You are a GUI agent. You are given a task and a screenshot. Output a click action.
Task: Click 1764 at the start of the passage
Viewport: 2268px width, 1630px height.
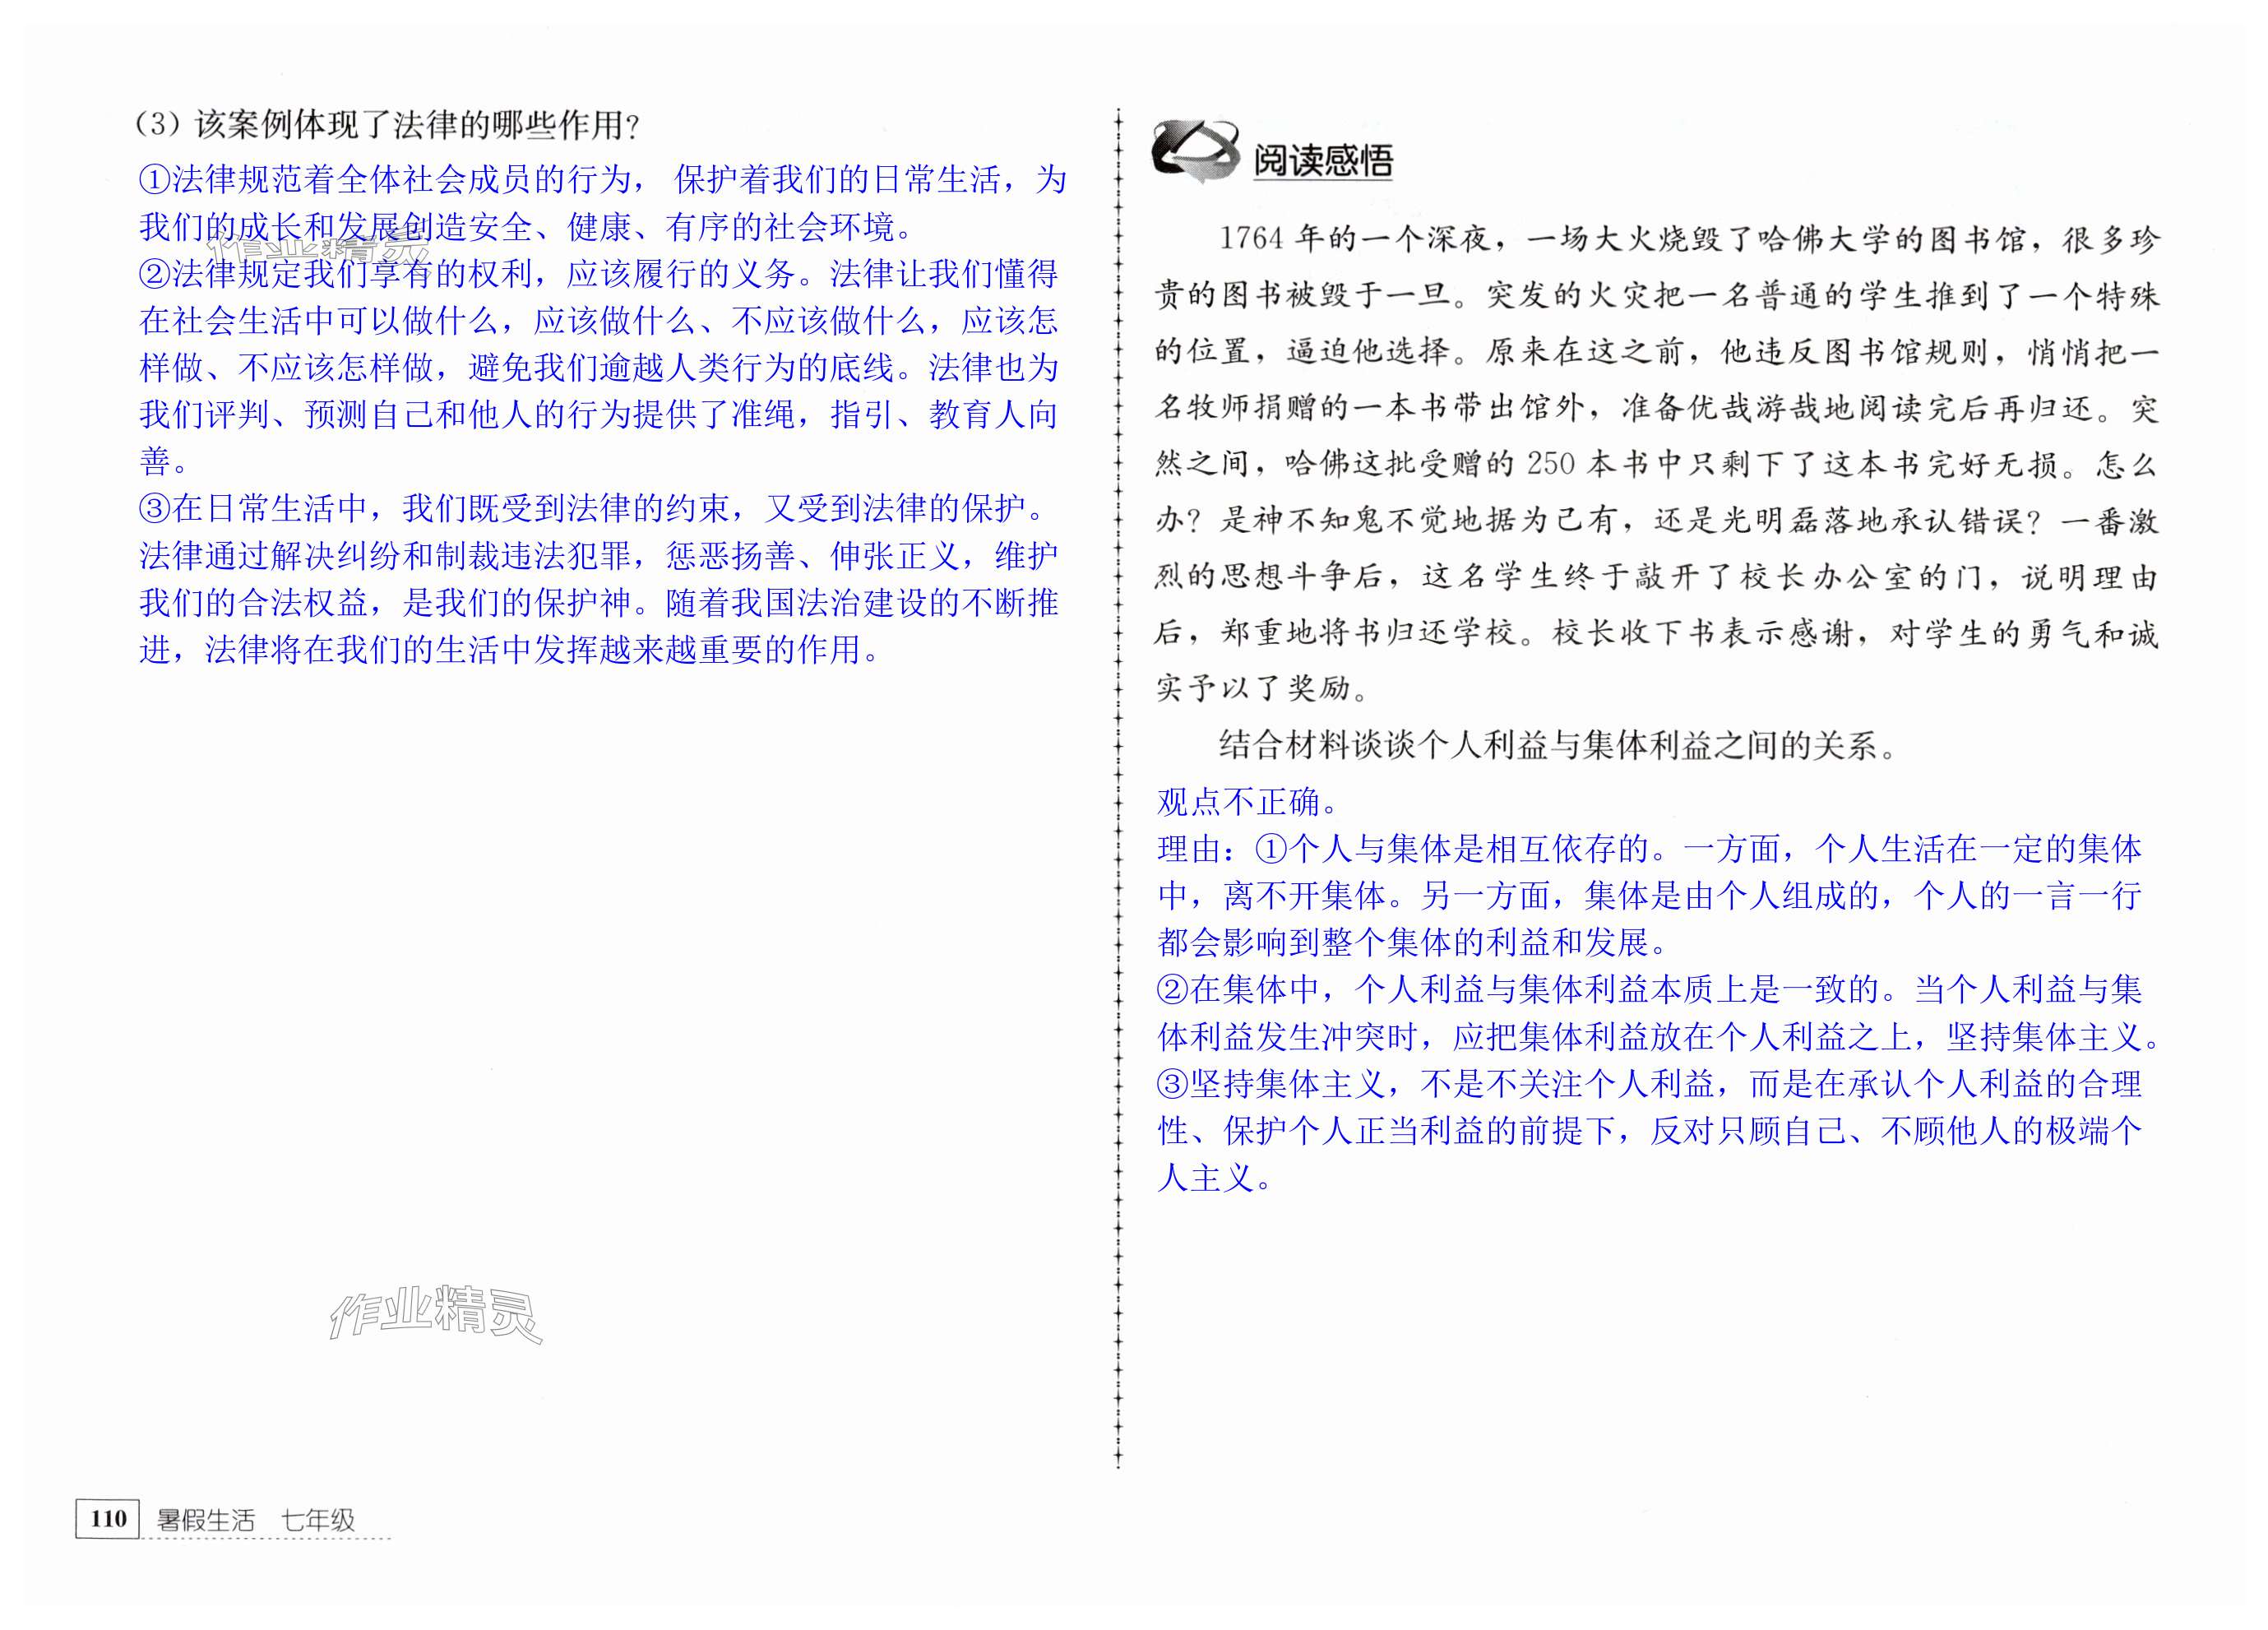(1250, 238)
